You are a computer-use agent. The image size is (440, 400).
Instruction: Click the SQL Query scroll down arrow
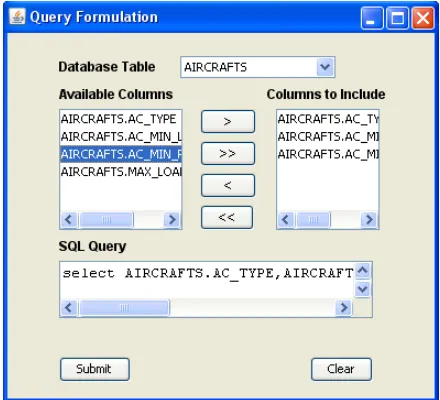362,289
